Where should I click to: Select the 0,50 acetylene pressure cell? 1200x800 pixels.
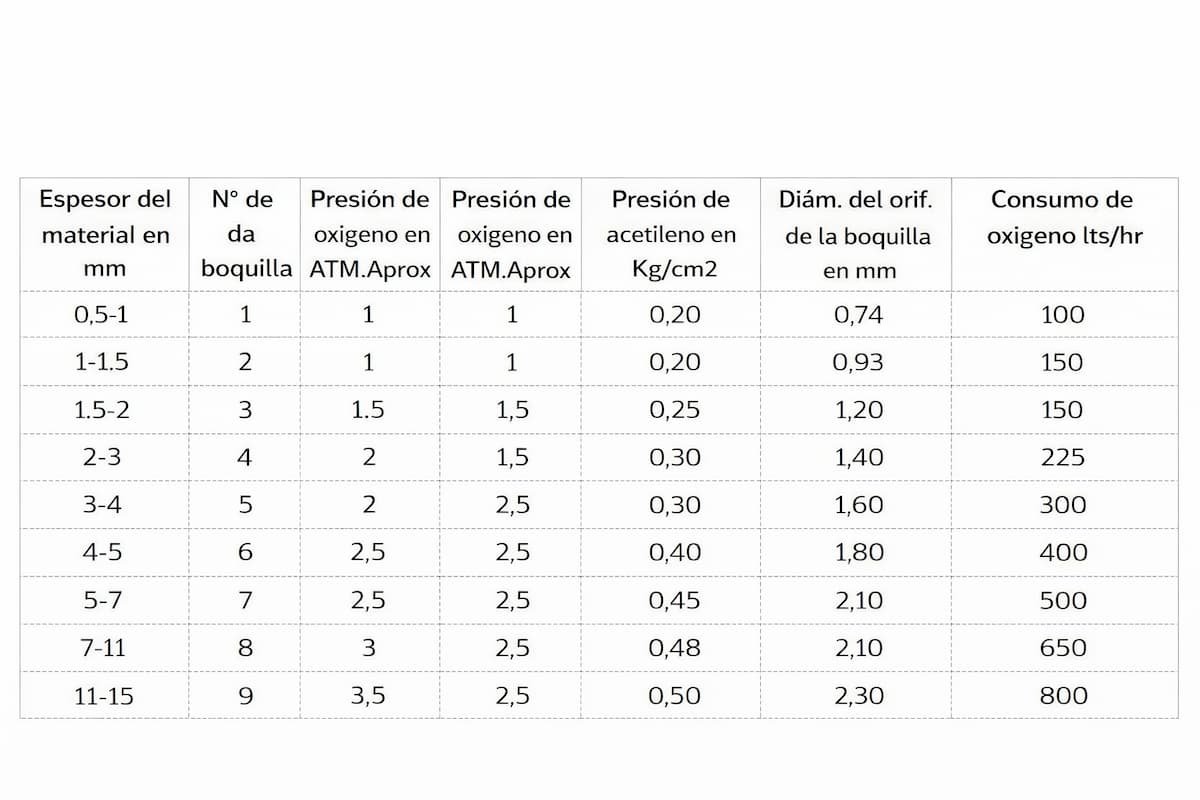pyautogui.click(x=675, y=697)
